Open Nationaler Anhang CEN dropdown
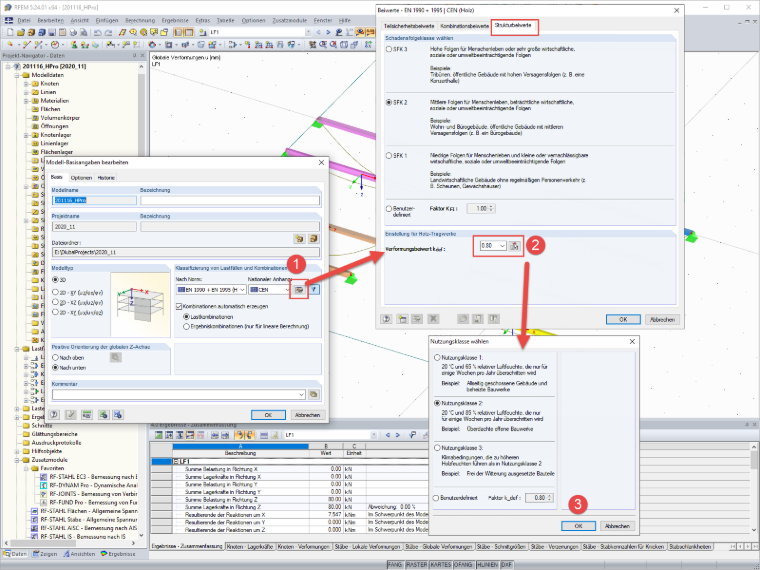The image size is (760, 570). pyautogui.click(x=269, y=290)
